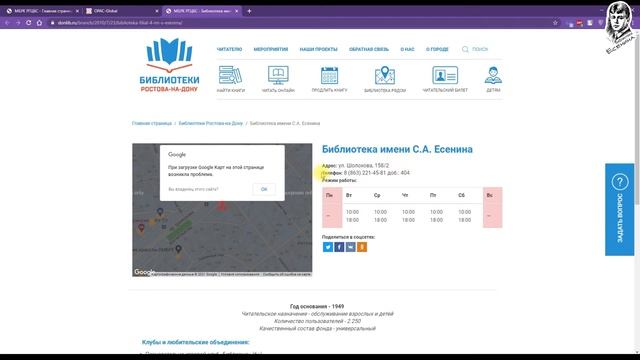The height and width of the screenshot is (360, 640).
Task: Share the page on VK
Action: (x=351, y=247)
